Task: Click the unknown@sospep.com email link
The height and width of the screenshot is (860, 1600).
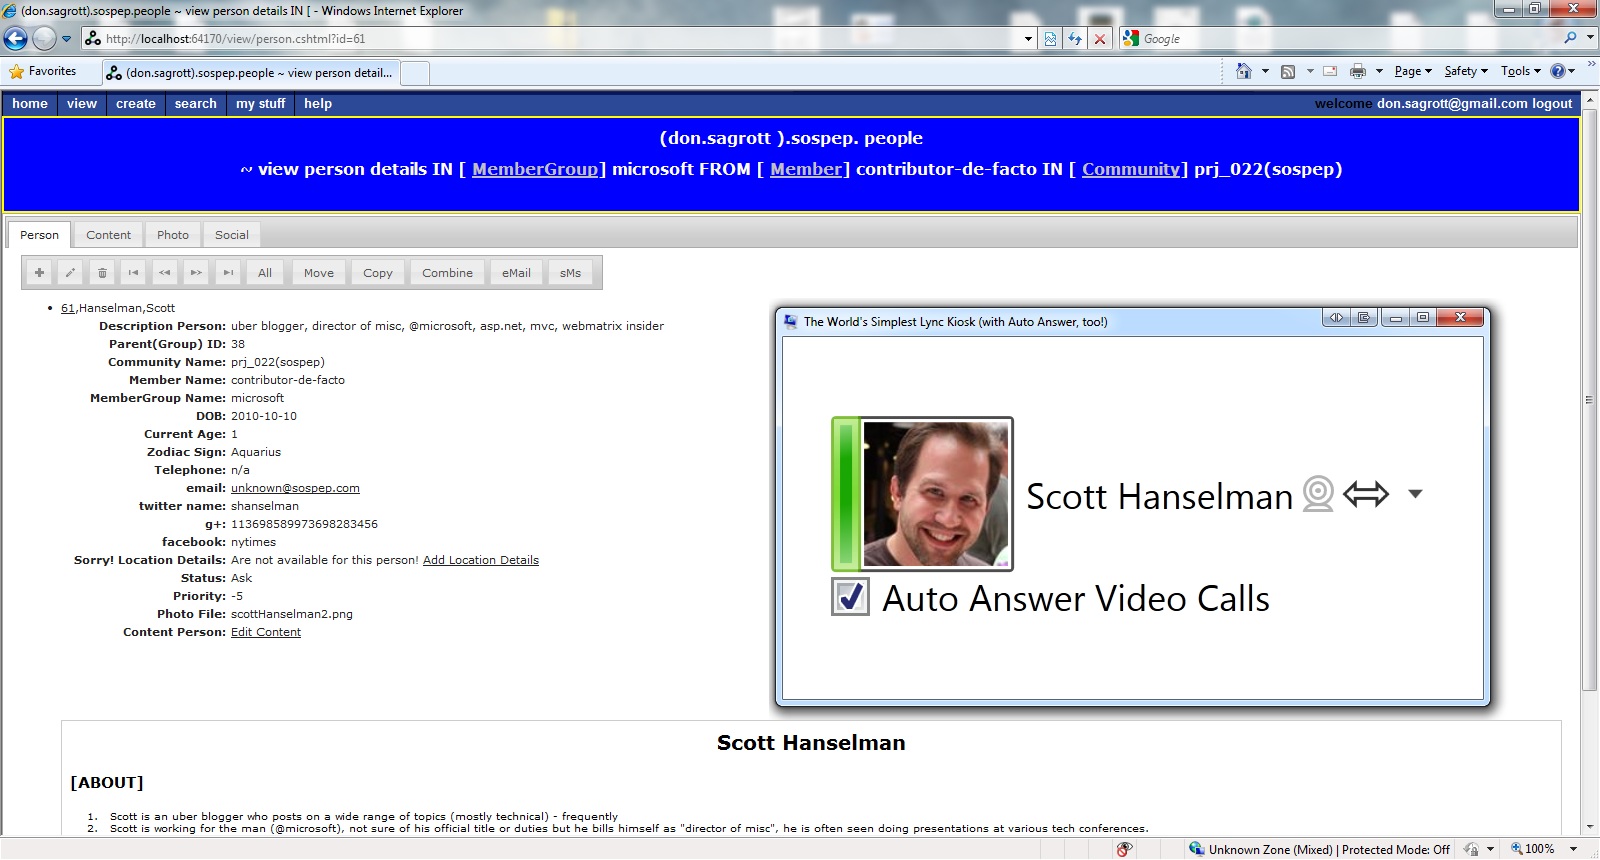Action: point(295,488)
